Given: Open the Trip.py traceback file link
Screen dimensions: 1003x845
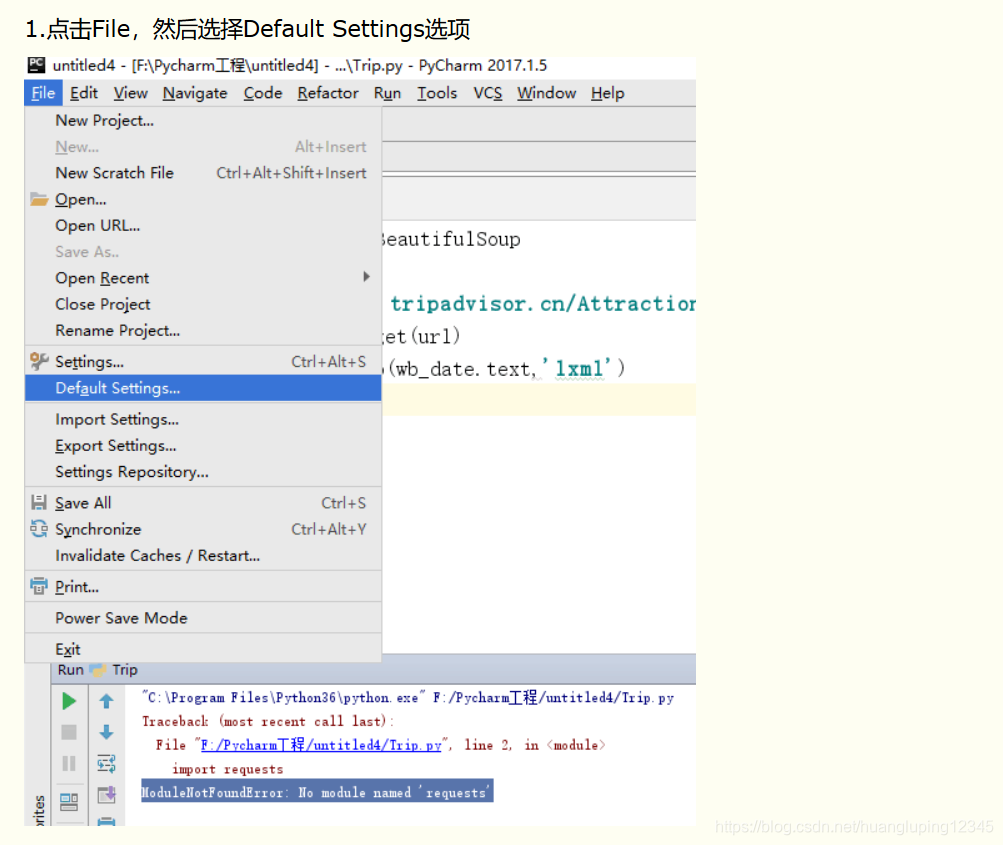Looking at the screenshot, I should coord(321,745).
